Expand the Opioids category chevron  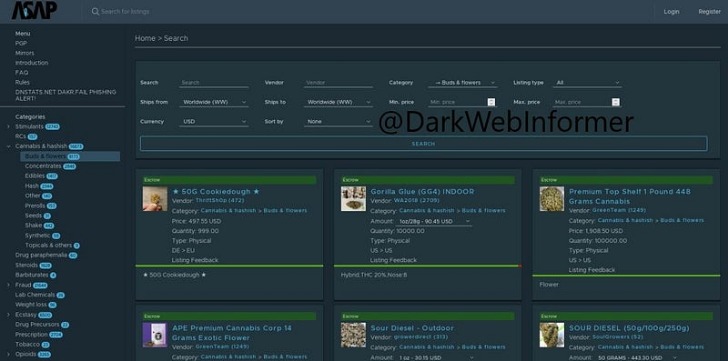click(8, 354)
